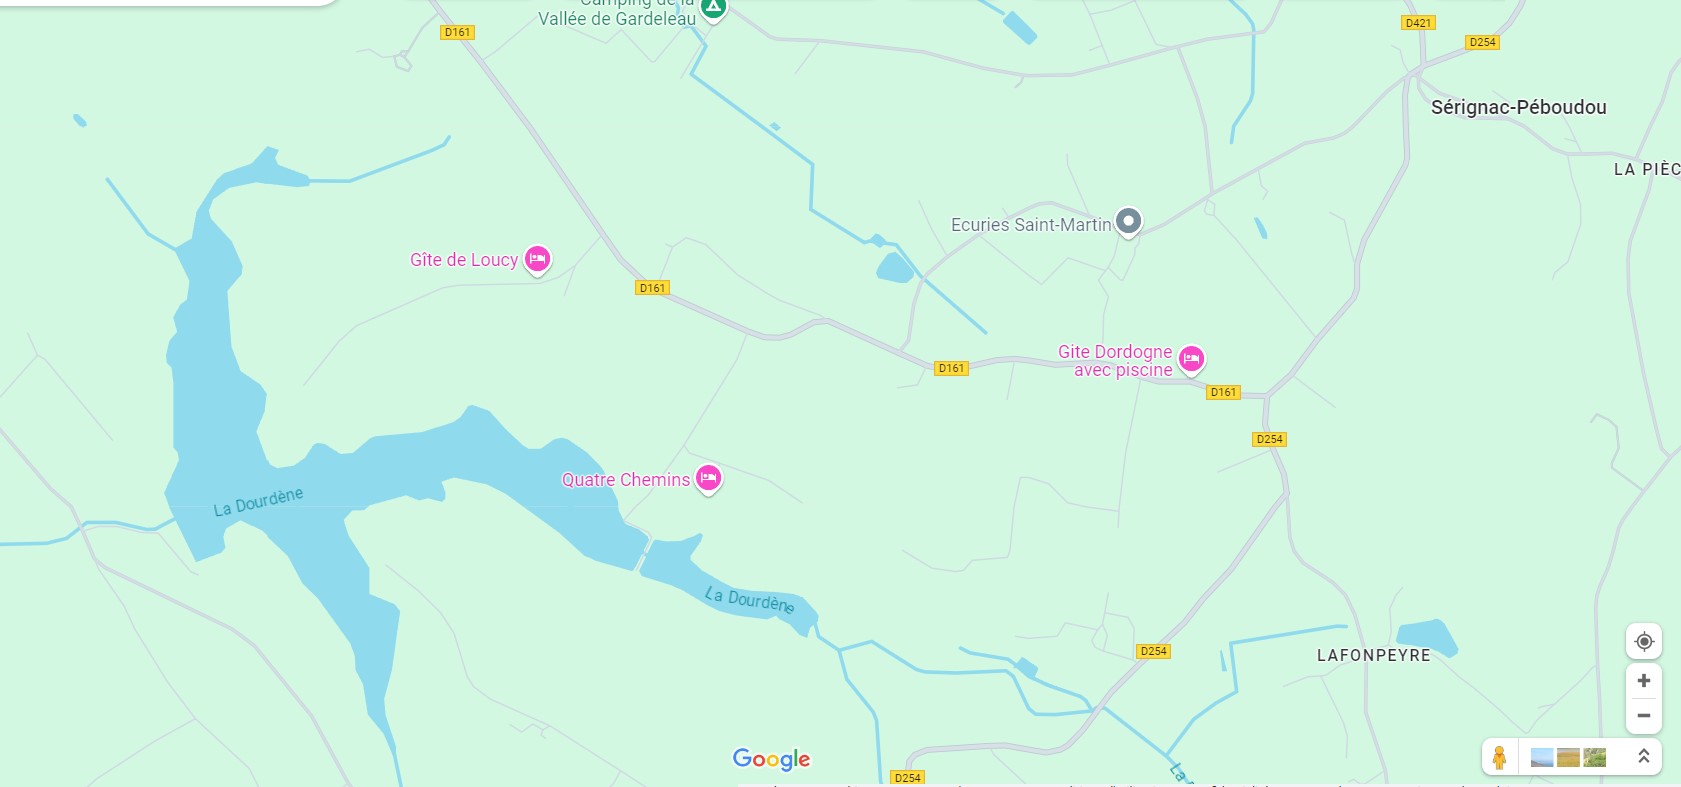Open Street View Pegman
The height and width of the screenshot is (787, 1681).
1499,757
